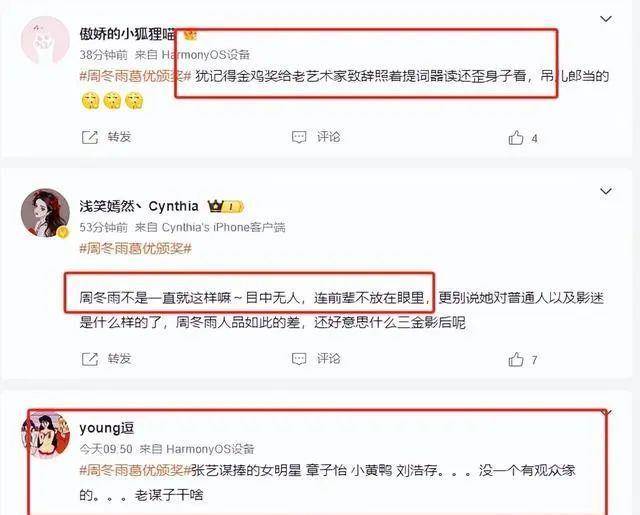Expand options chevron on first post
Screen dimensions: 640x515
(x=606, y=19)
